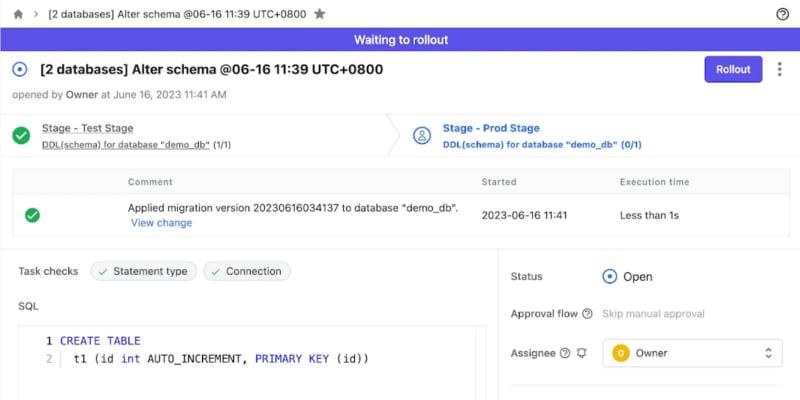Screen dimensions: 800x400
Task: Click the Status label
Action: pos(527,277)
